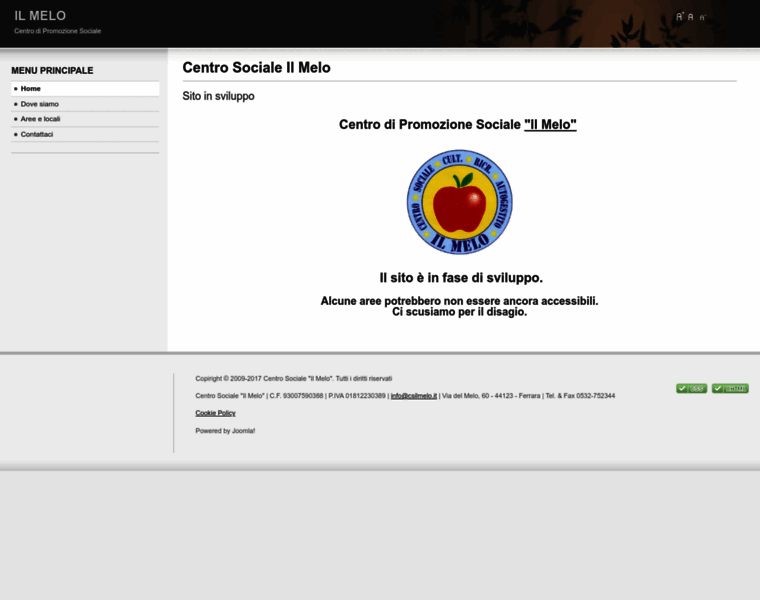The height and width of the screenshot is (600, 760).
Task: Click the "Alcune aree potrebbero non essere" line
Action: pyautogui.click(x=459, y=301)
